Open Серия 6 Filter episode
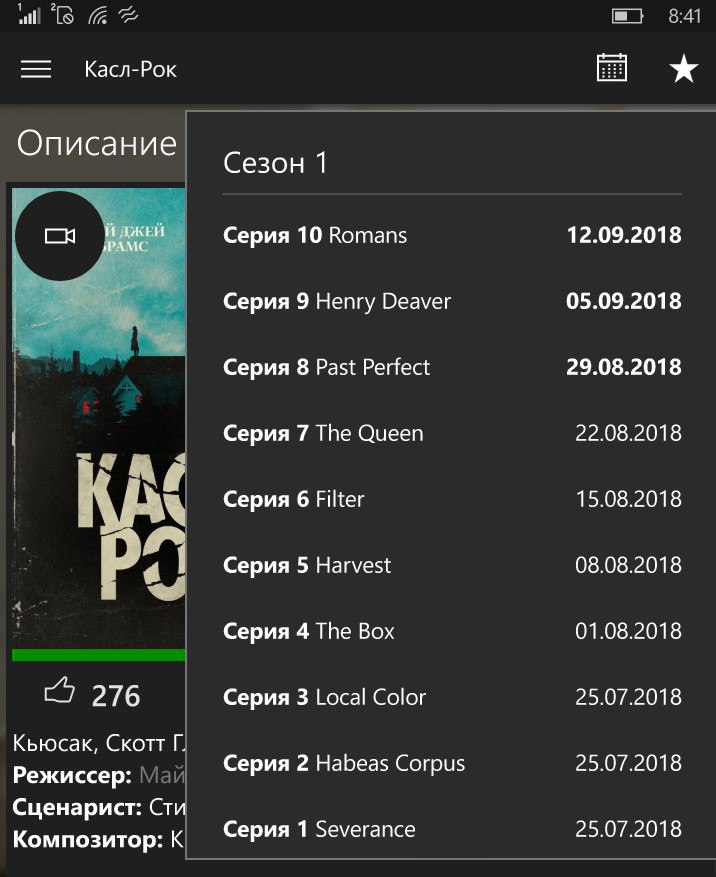Screen dimensions: 716x877 452,499
